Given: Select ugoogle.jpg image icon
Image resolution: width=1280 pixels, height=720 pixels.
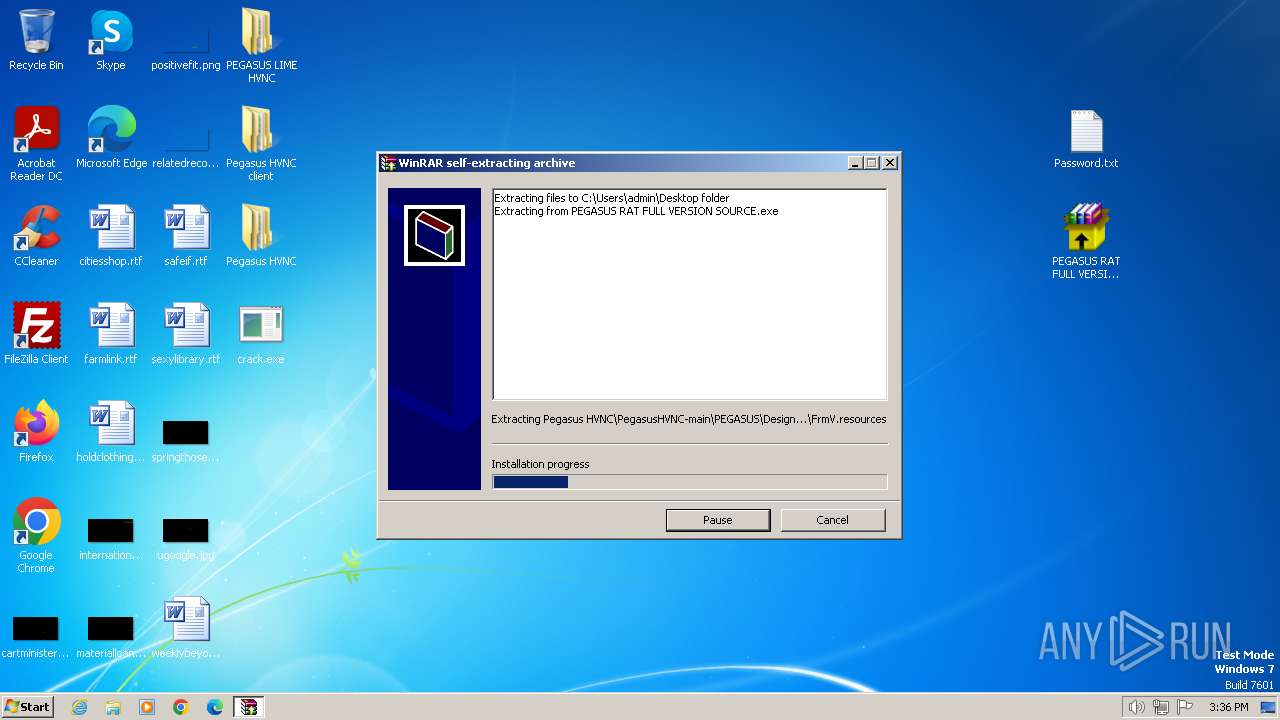Looking at the screenshot, I should (186, 538).
